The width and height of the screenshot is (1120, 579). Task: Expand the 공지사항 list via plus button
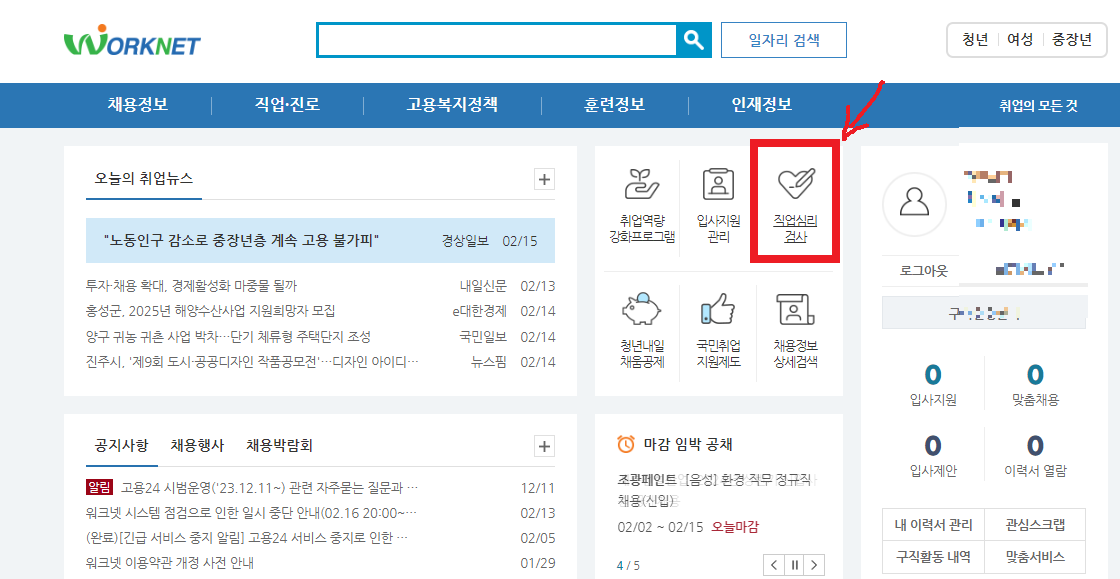pyautogui.click(x=543, y=446)
